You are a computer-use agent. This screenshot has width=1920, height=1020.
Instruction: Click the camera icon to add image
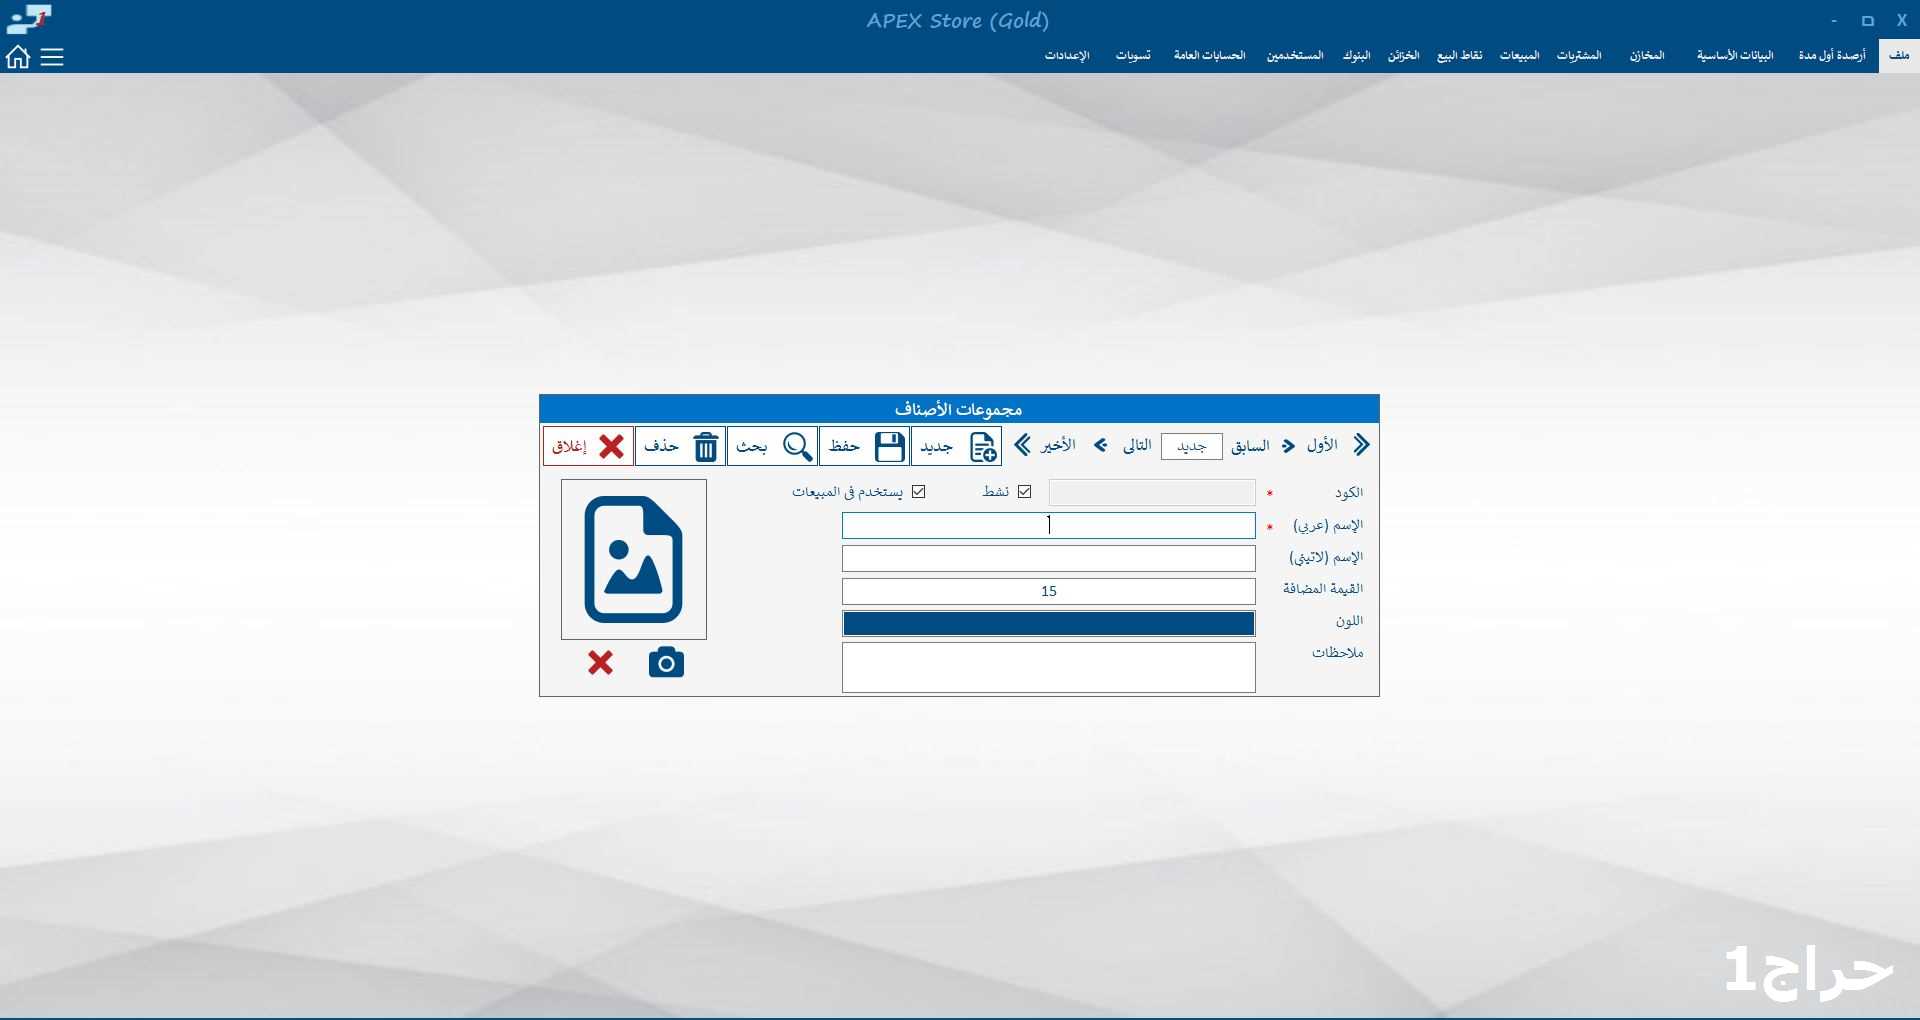pos(666,663)
